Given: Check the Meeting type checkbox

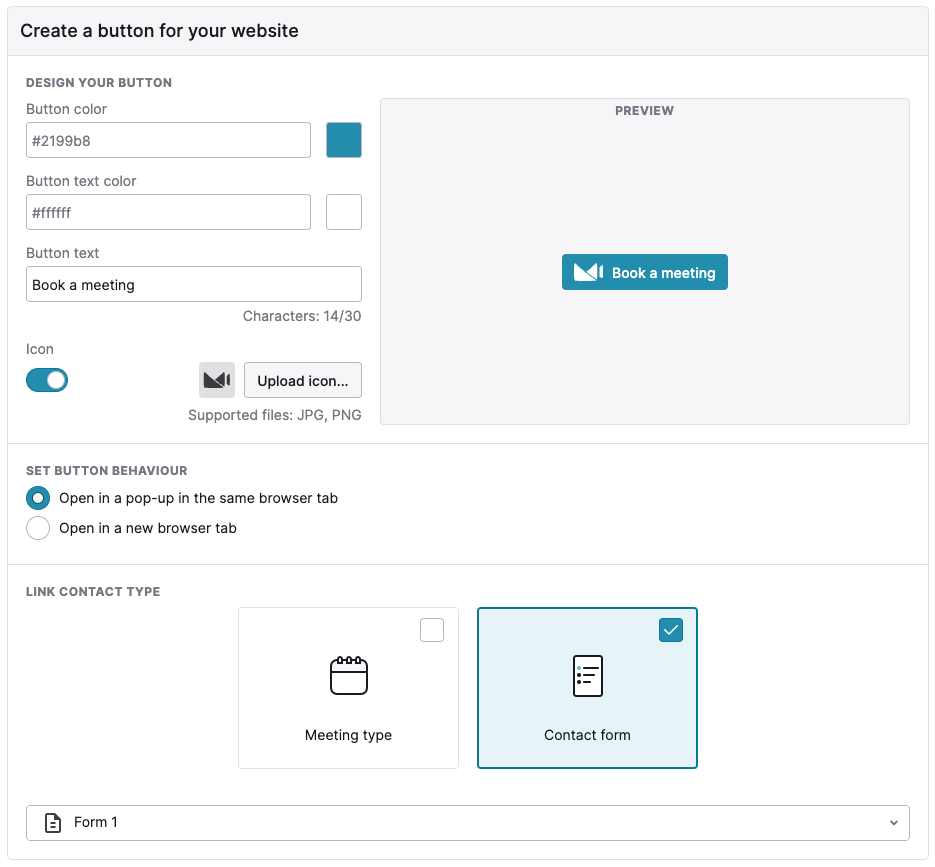Looking at the screenshot, I should pyautogui.click(x=432, y=630).
